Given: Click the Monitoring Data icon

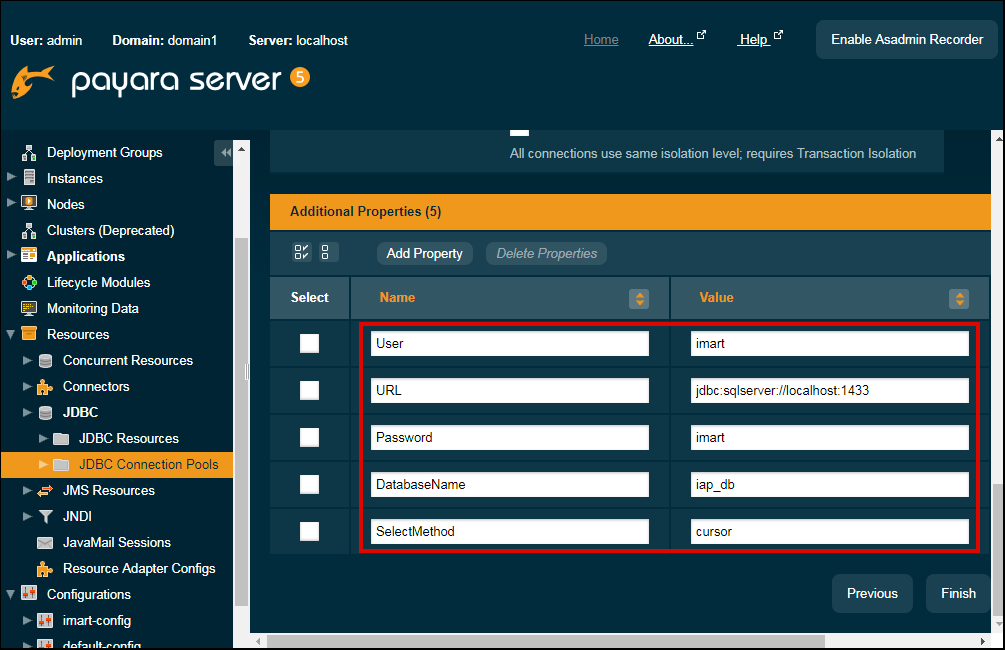Looking at the screenshot, I should coord(29,308).
